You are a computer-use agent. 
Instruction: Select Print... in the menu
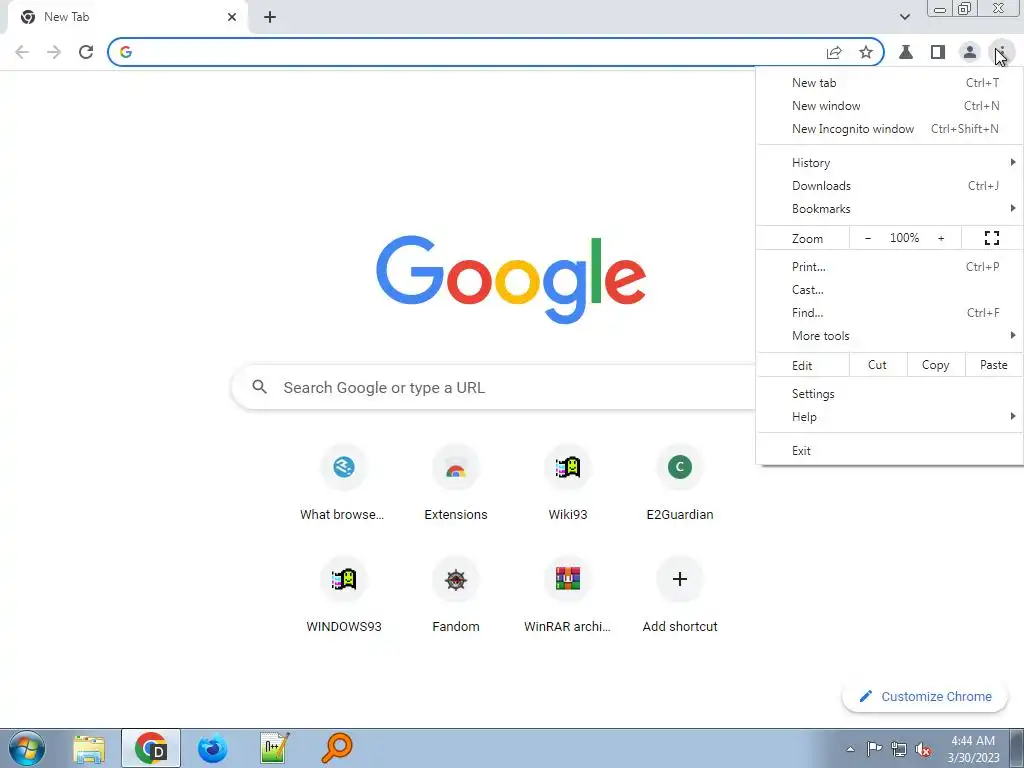pos(889,266)
